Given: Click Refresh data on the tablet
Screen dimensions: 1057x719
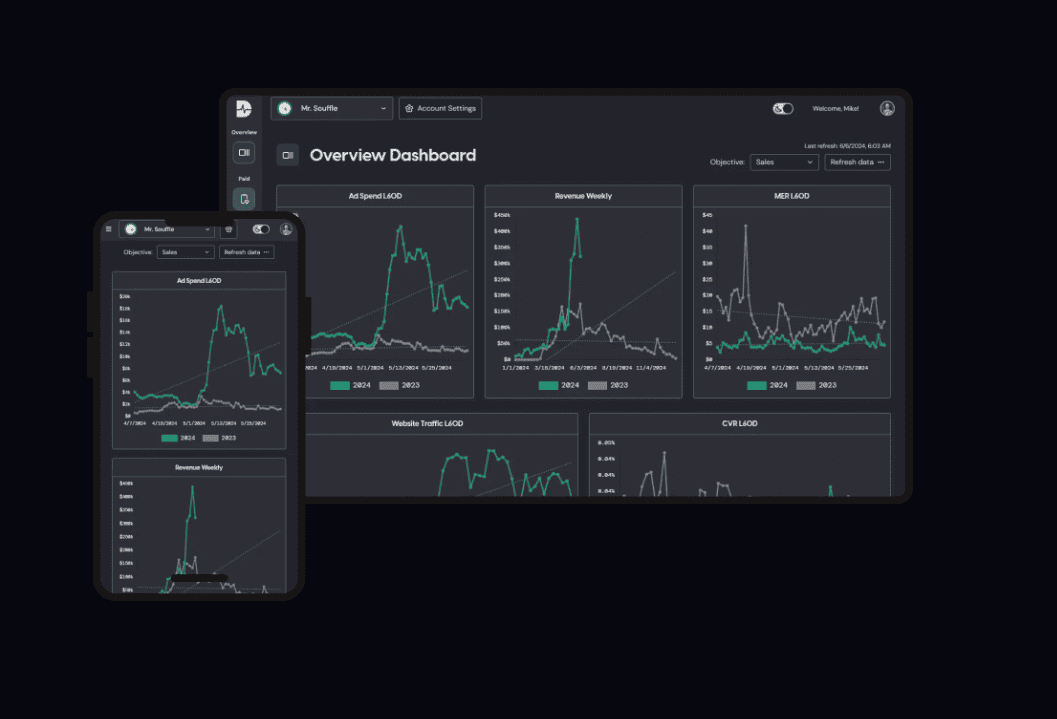Looking at the screenshot, I should click(857, 162).
